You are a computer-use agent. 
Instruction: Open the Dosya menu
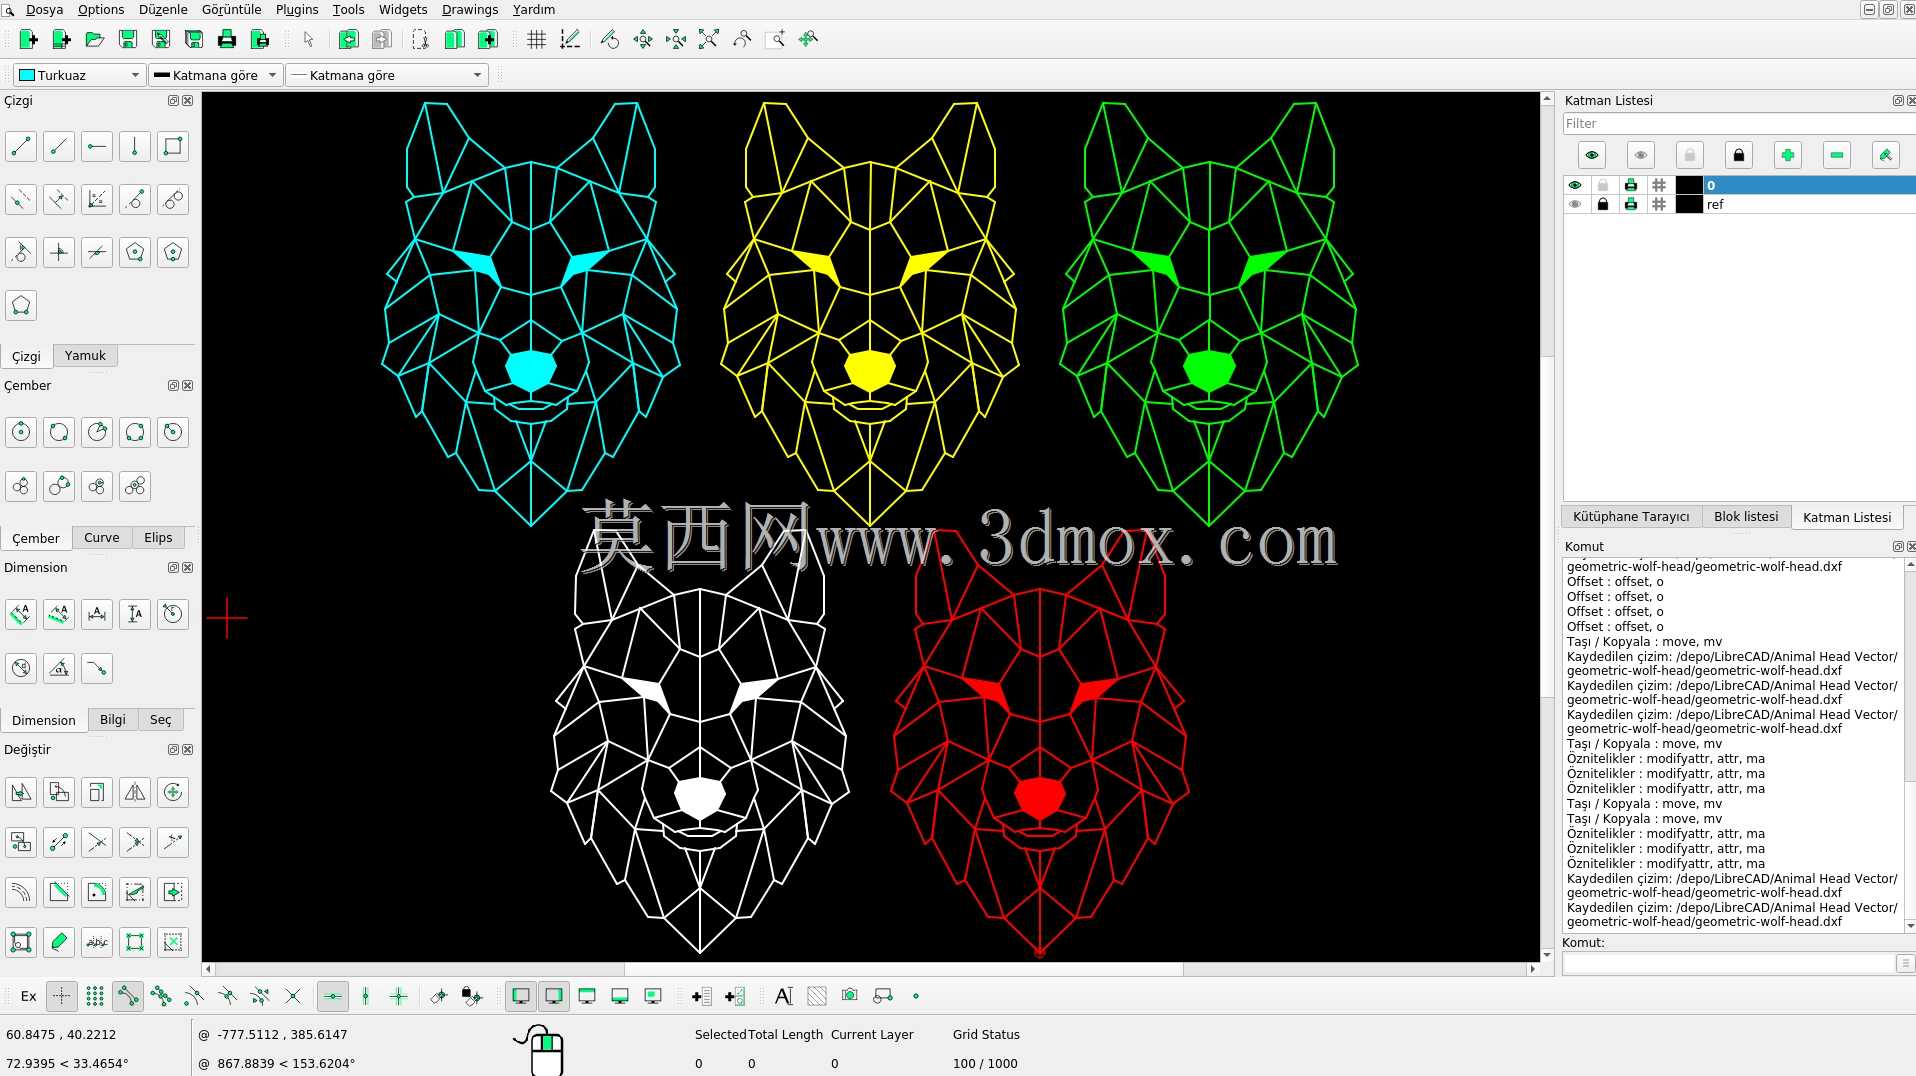click(44, 9)
